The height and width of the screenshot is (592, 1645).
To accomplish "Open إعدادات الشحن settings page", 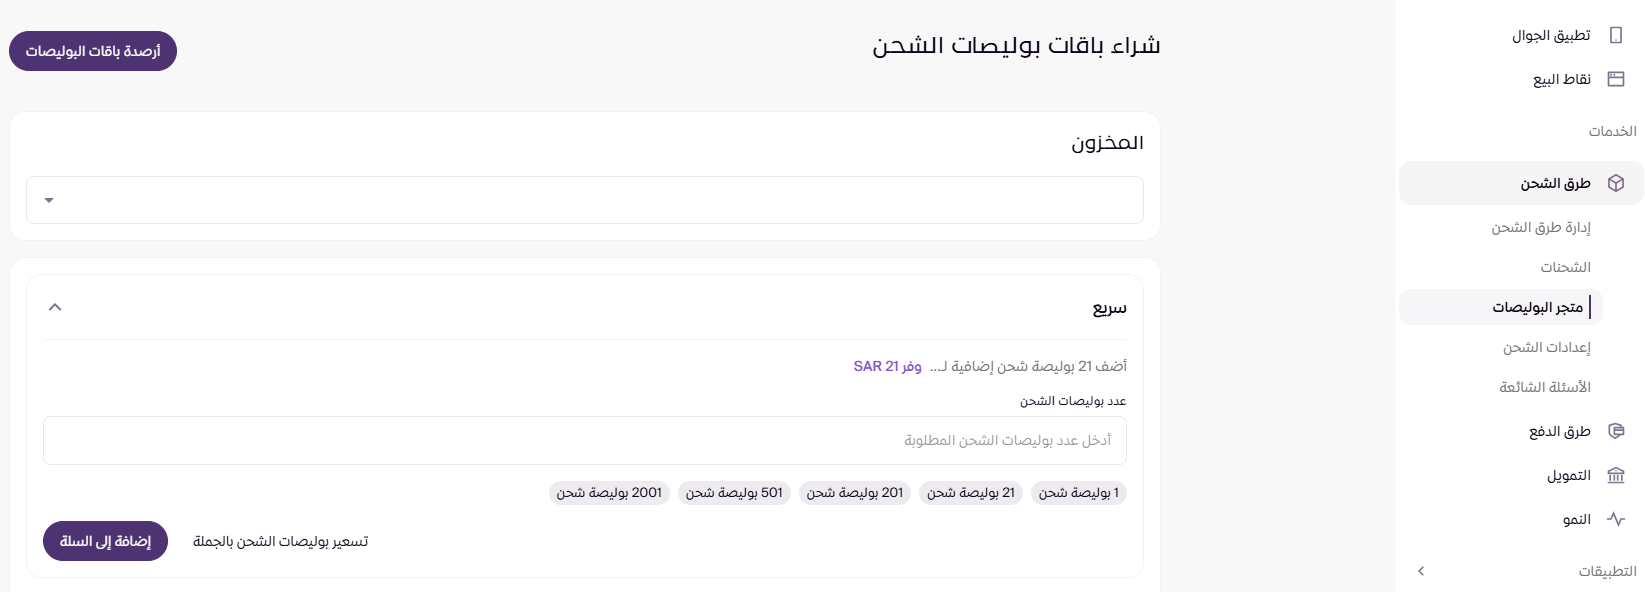I will [x=1546, y=347].
